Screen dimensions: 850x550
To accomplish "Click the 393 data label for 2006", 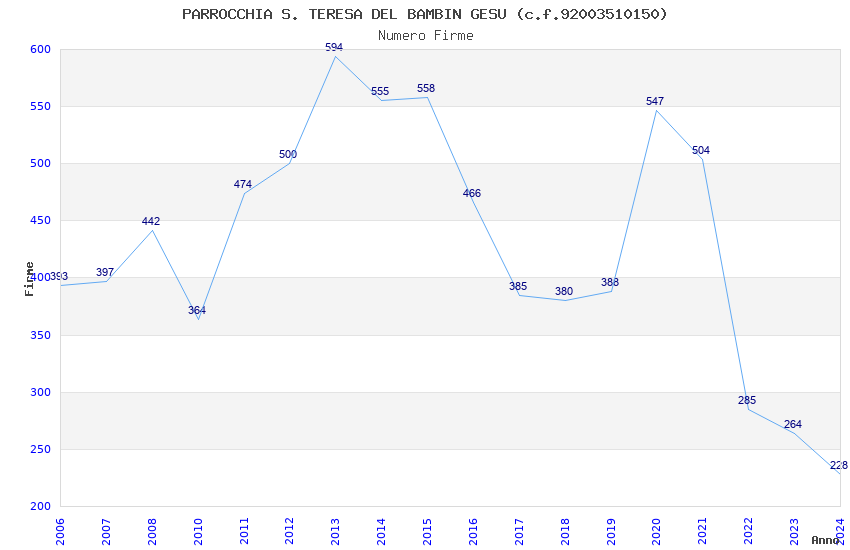I will coord(59,277).
